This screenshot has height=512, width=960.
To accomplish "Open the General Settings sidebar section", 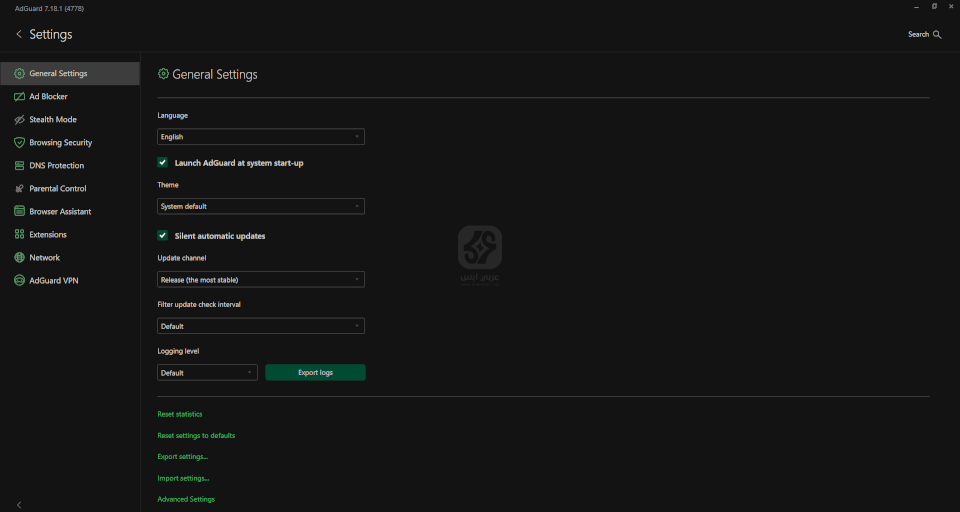I will click(x=70, y=73).
